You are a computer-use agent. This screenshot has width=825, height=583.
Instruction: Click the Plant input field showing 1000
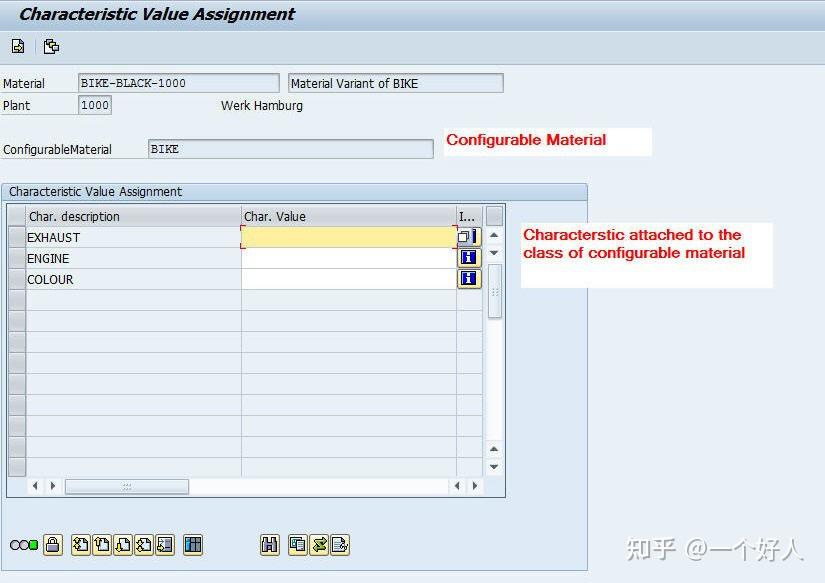94,105
